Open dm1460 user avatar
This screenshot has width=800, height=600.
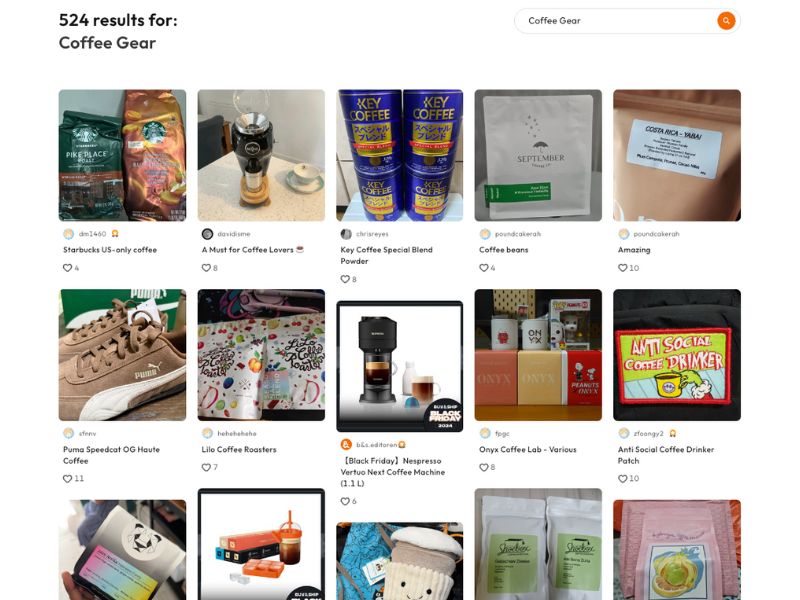pyautogui.click(x=68, y=234)
